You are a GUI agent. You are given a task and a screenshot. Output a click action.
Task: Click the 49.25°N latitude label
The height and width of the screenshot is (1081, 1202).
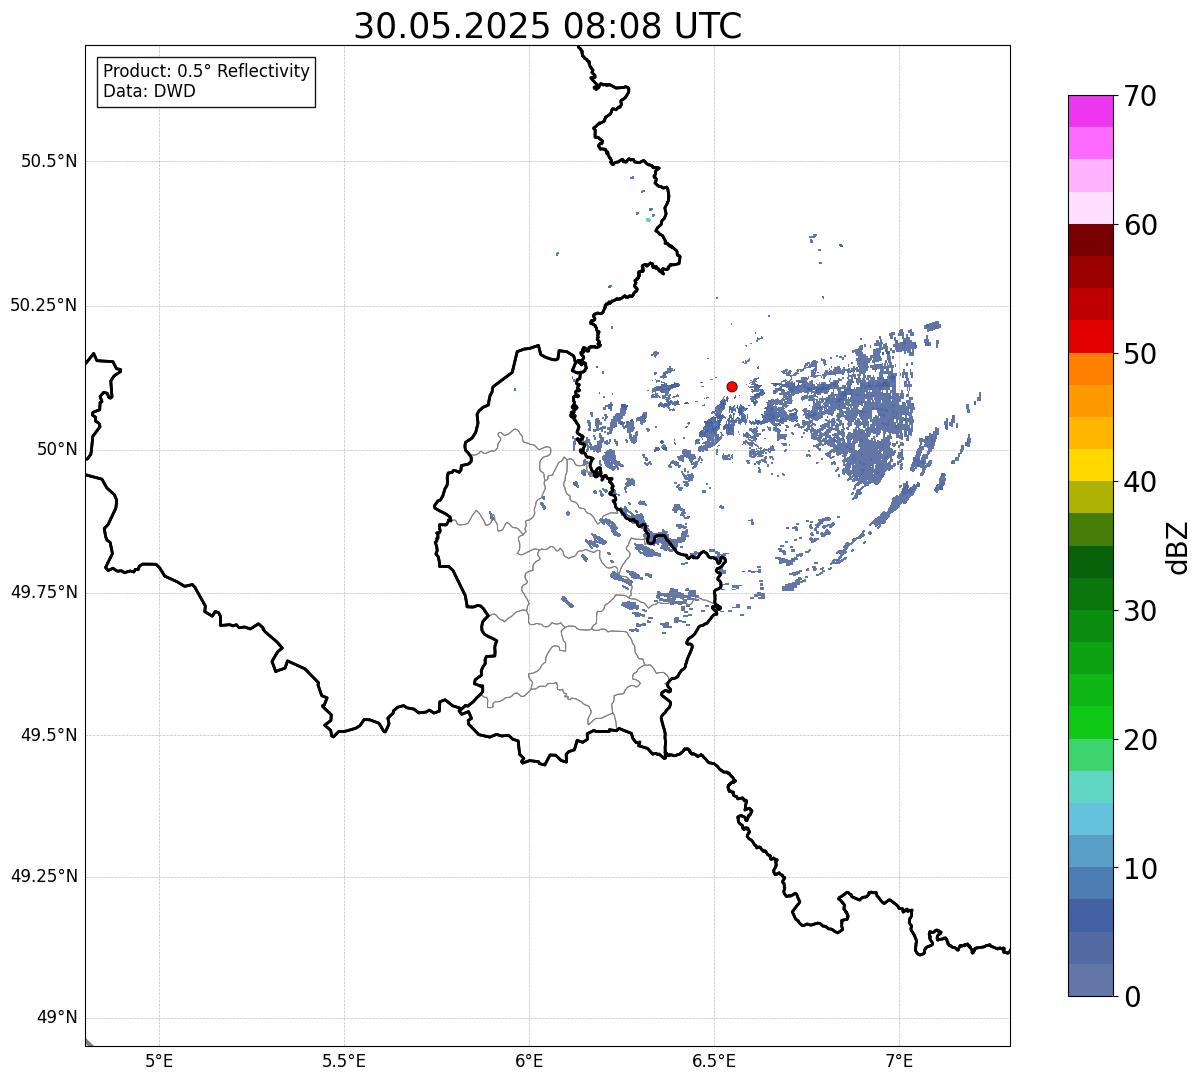[44, 877]
